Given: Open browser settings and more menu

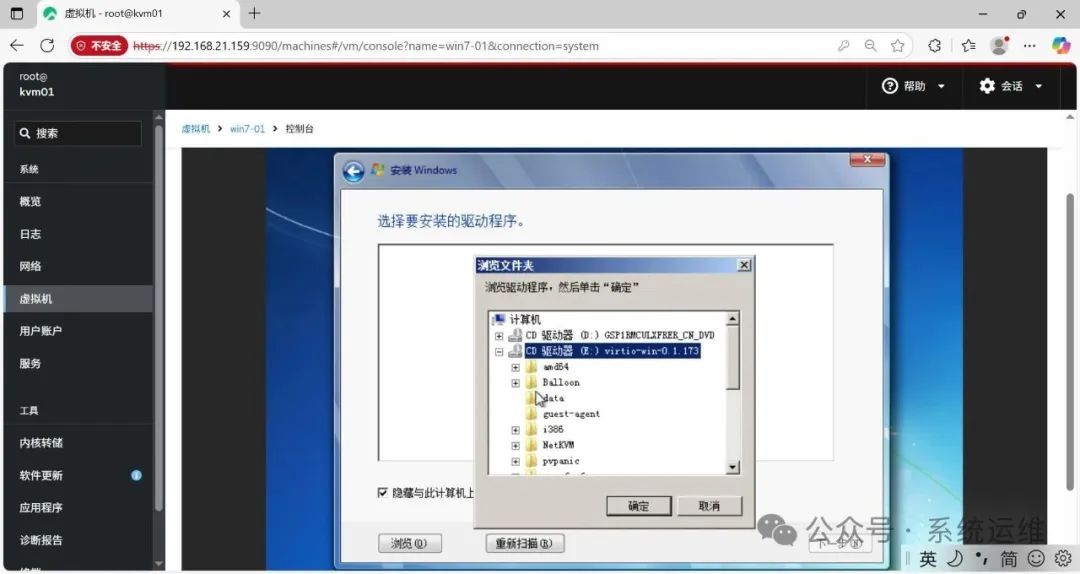Looking at the screenshot, I should click(1030, 45).
